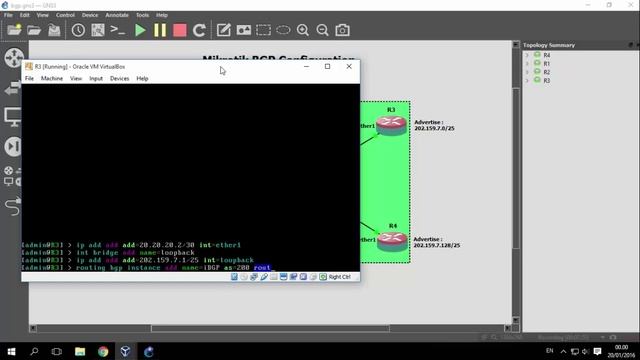Click the canvas horizontal scrollbar thumb

point(270,328)
